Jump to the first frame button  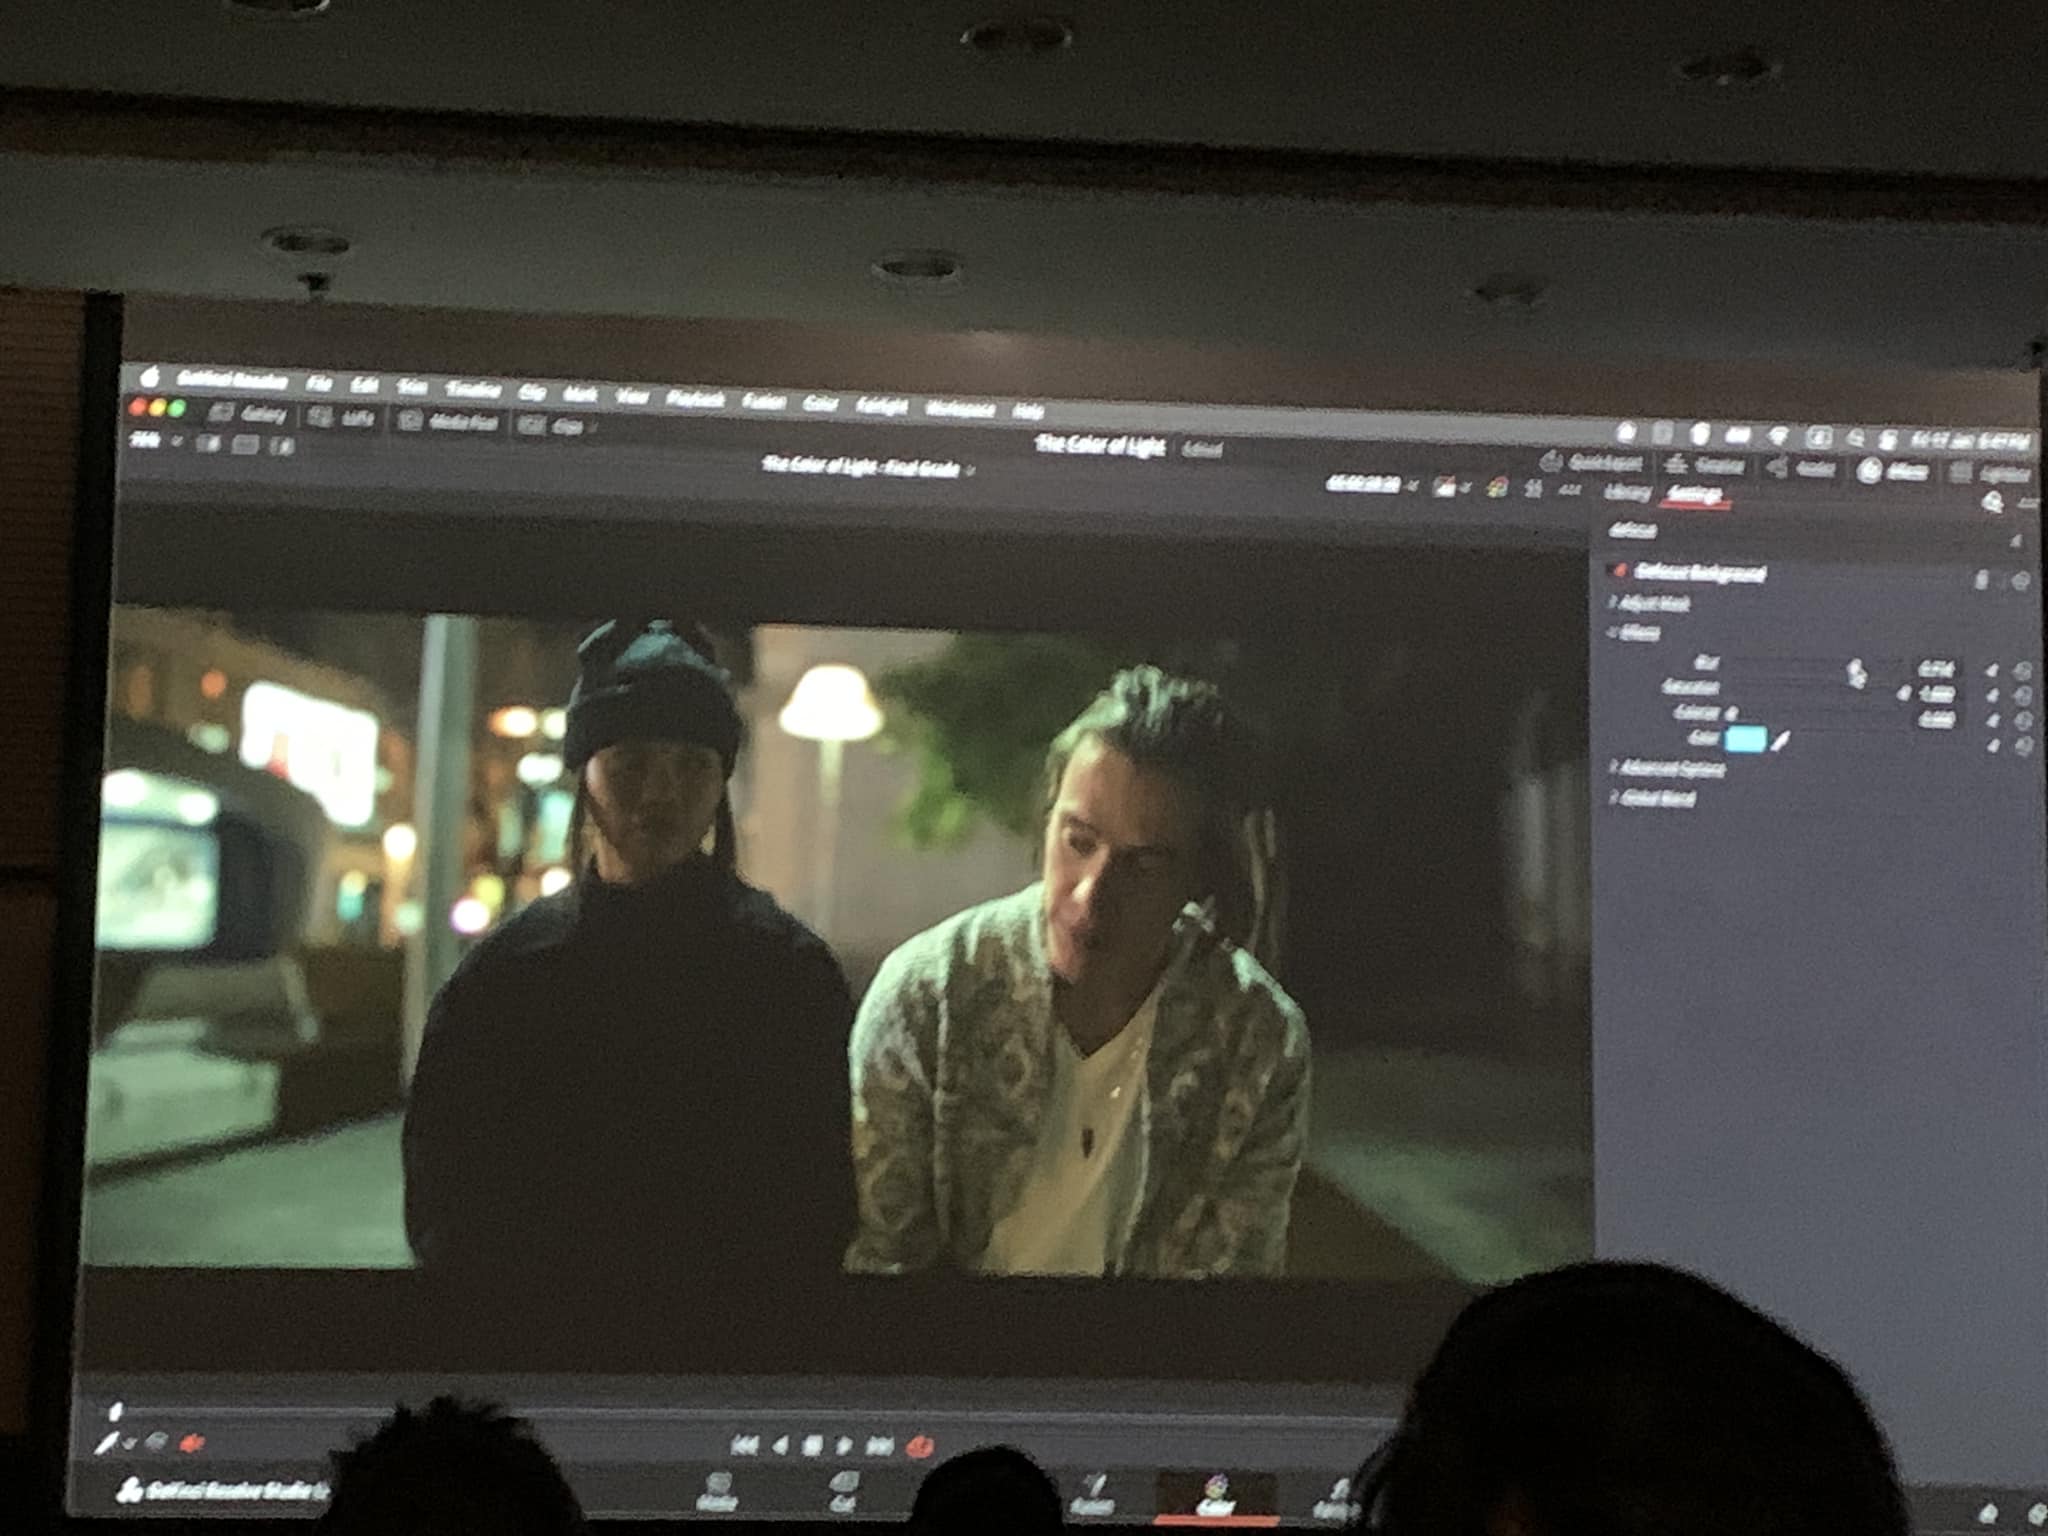tap(743, 1444)
